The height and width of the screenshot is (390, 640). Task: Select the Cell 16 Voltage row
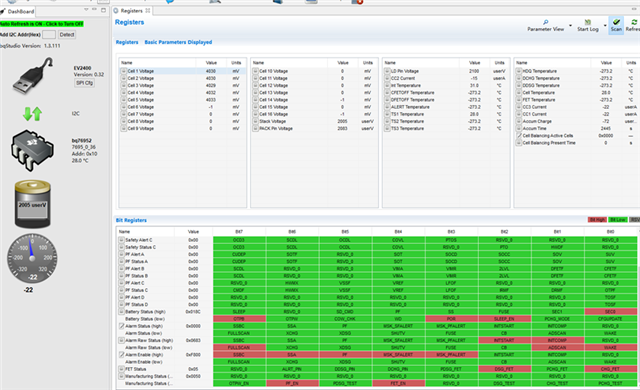coord(314,114)
